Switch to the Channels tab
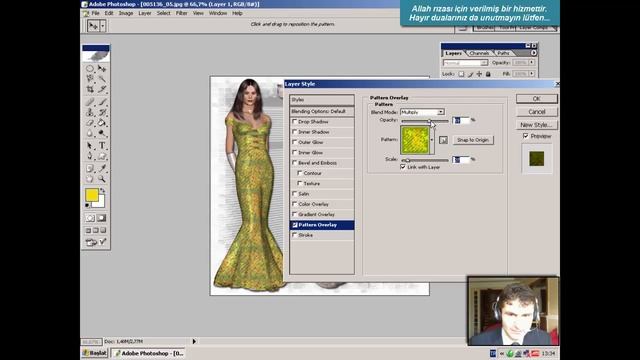Screen dimensions: 640x360 [479, 53]
